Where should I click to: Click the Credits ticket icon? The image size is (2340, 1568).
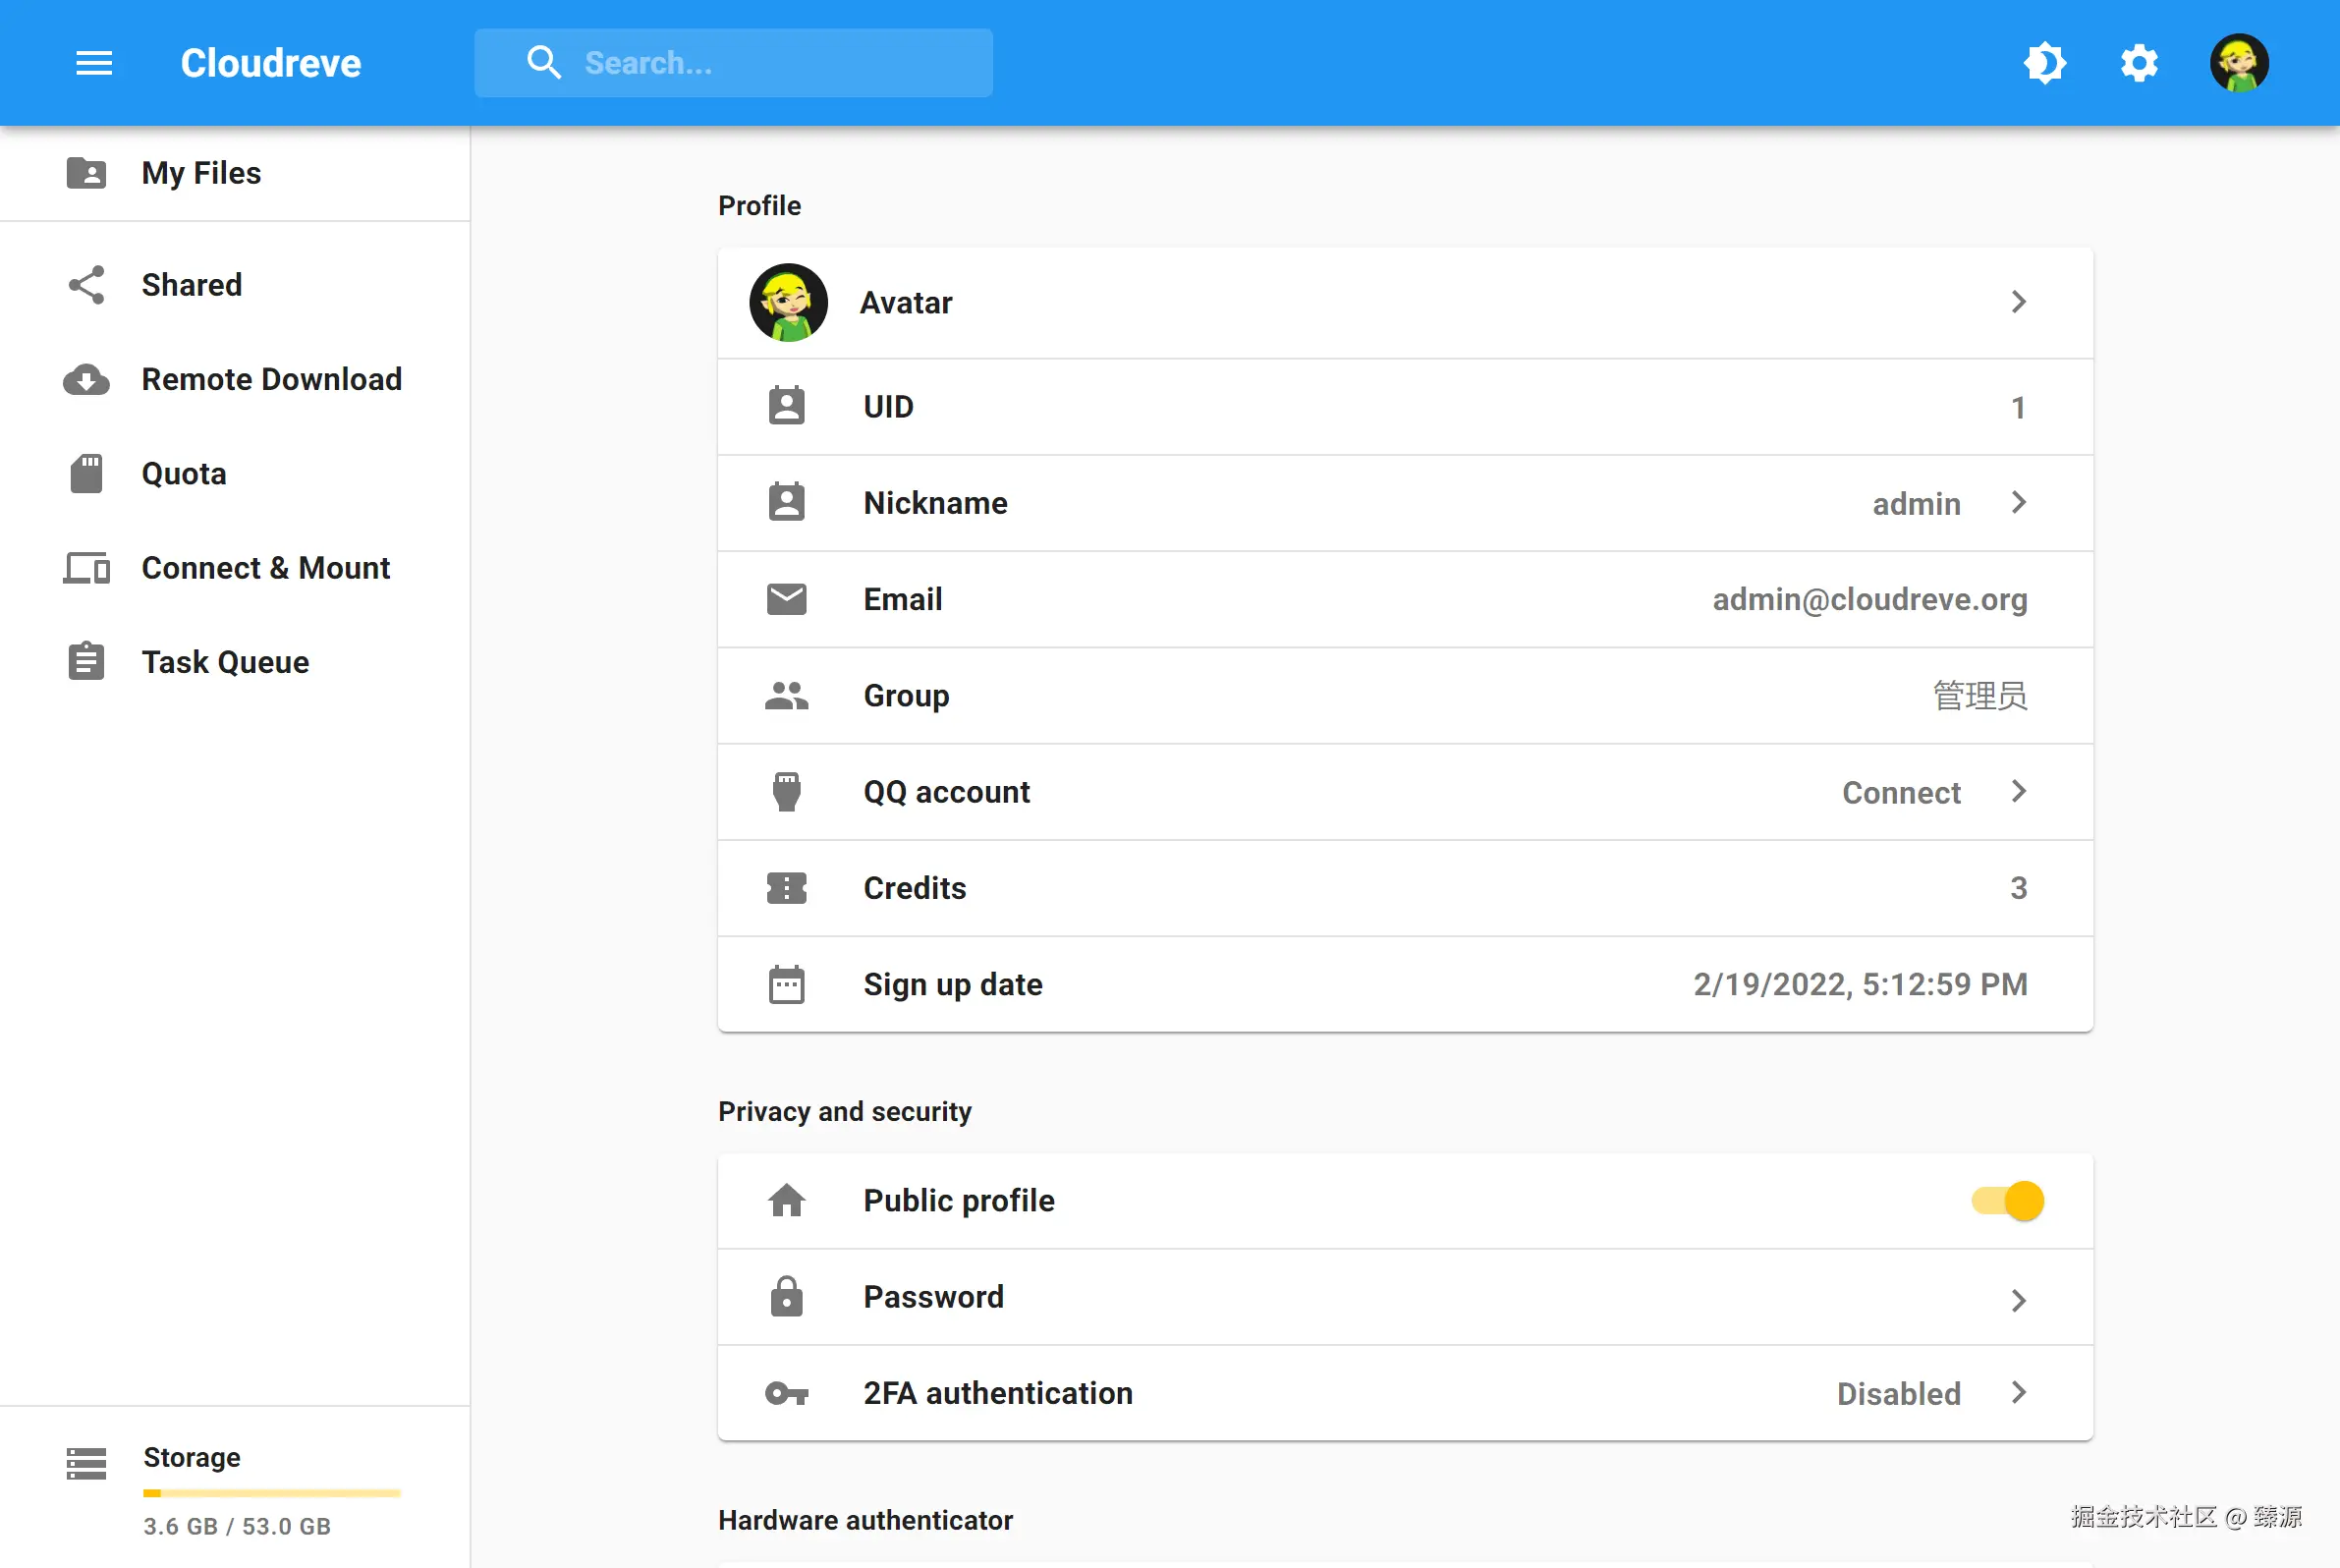[x=787, y=888]
